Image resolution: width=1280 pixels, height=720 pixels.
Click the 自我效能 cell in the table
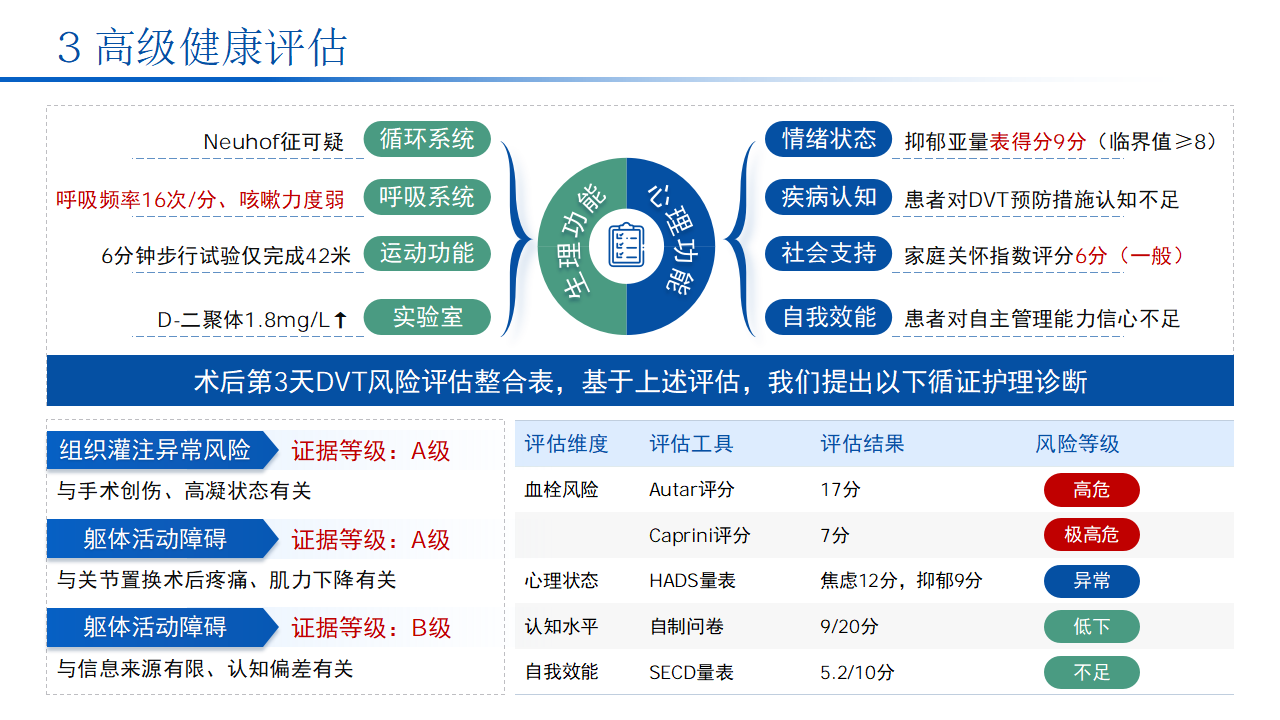coord(561,672)
